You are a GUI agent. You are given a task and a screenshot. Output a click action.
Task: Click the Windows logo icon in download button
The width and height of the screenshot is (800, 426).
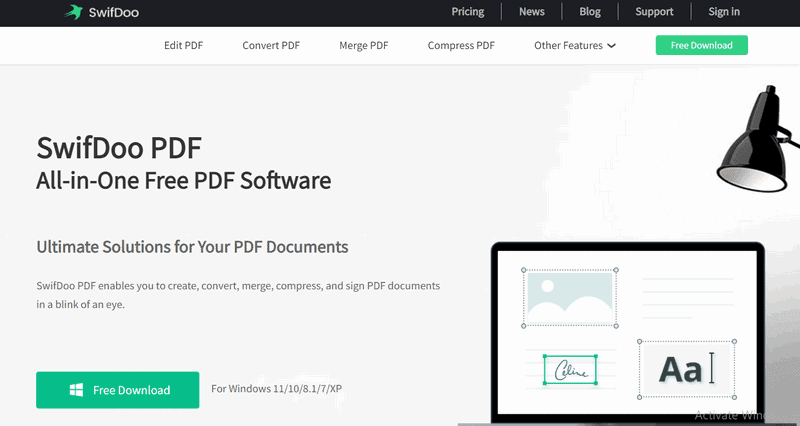[77, 390]
